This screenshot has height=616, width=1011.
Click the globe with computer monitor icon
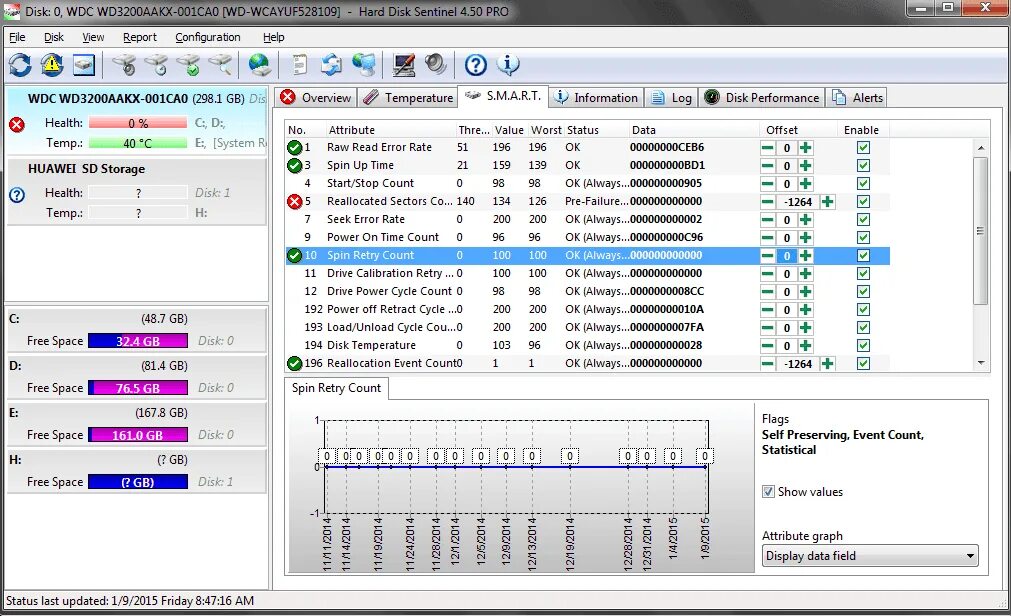tap(364, 65)
